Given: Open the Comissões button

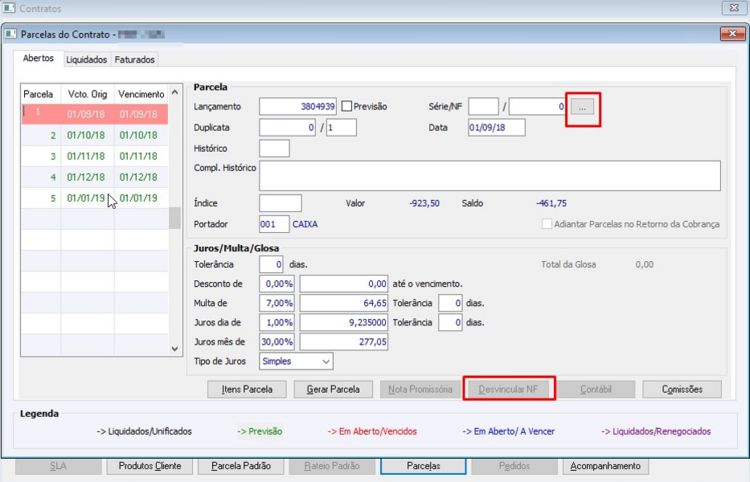Looking at the screenshot, I should click(682, 389).
